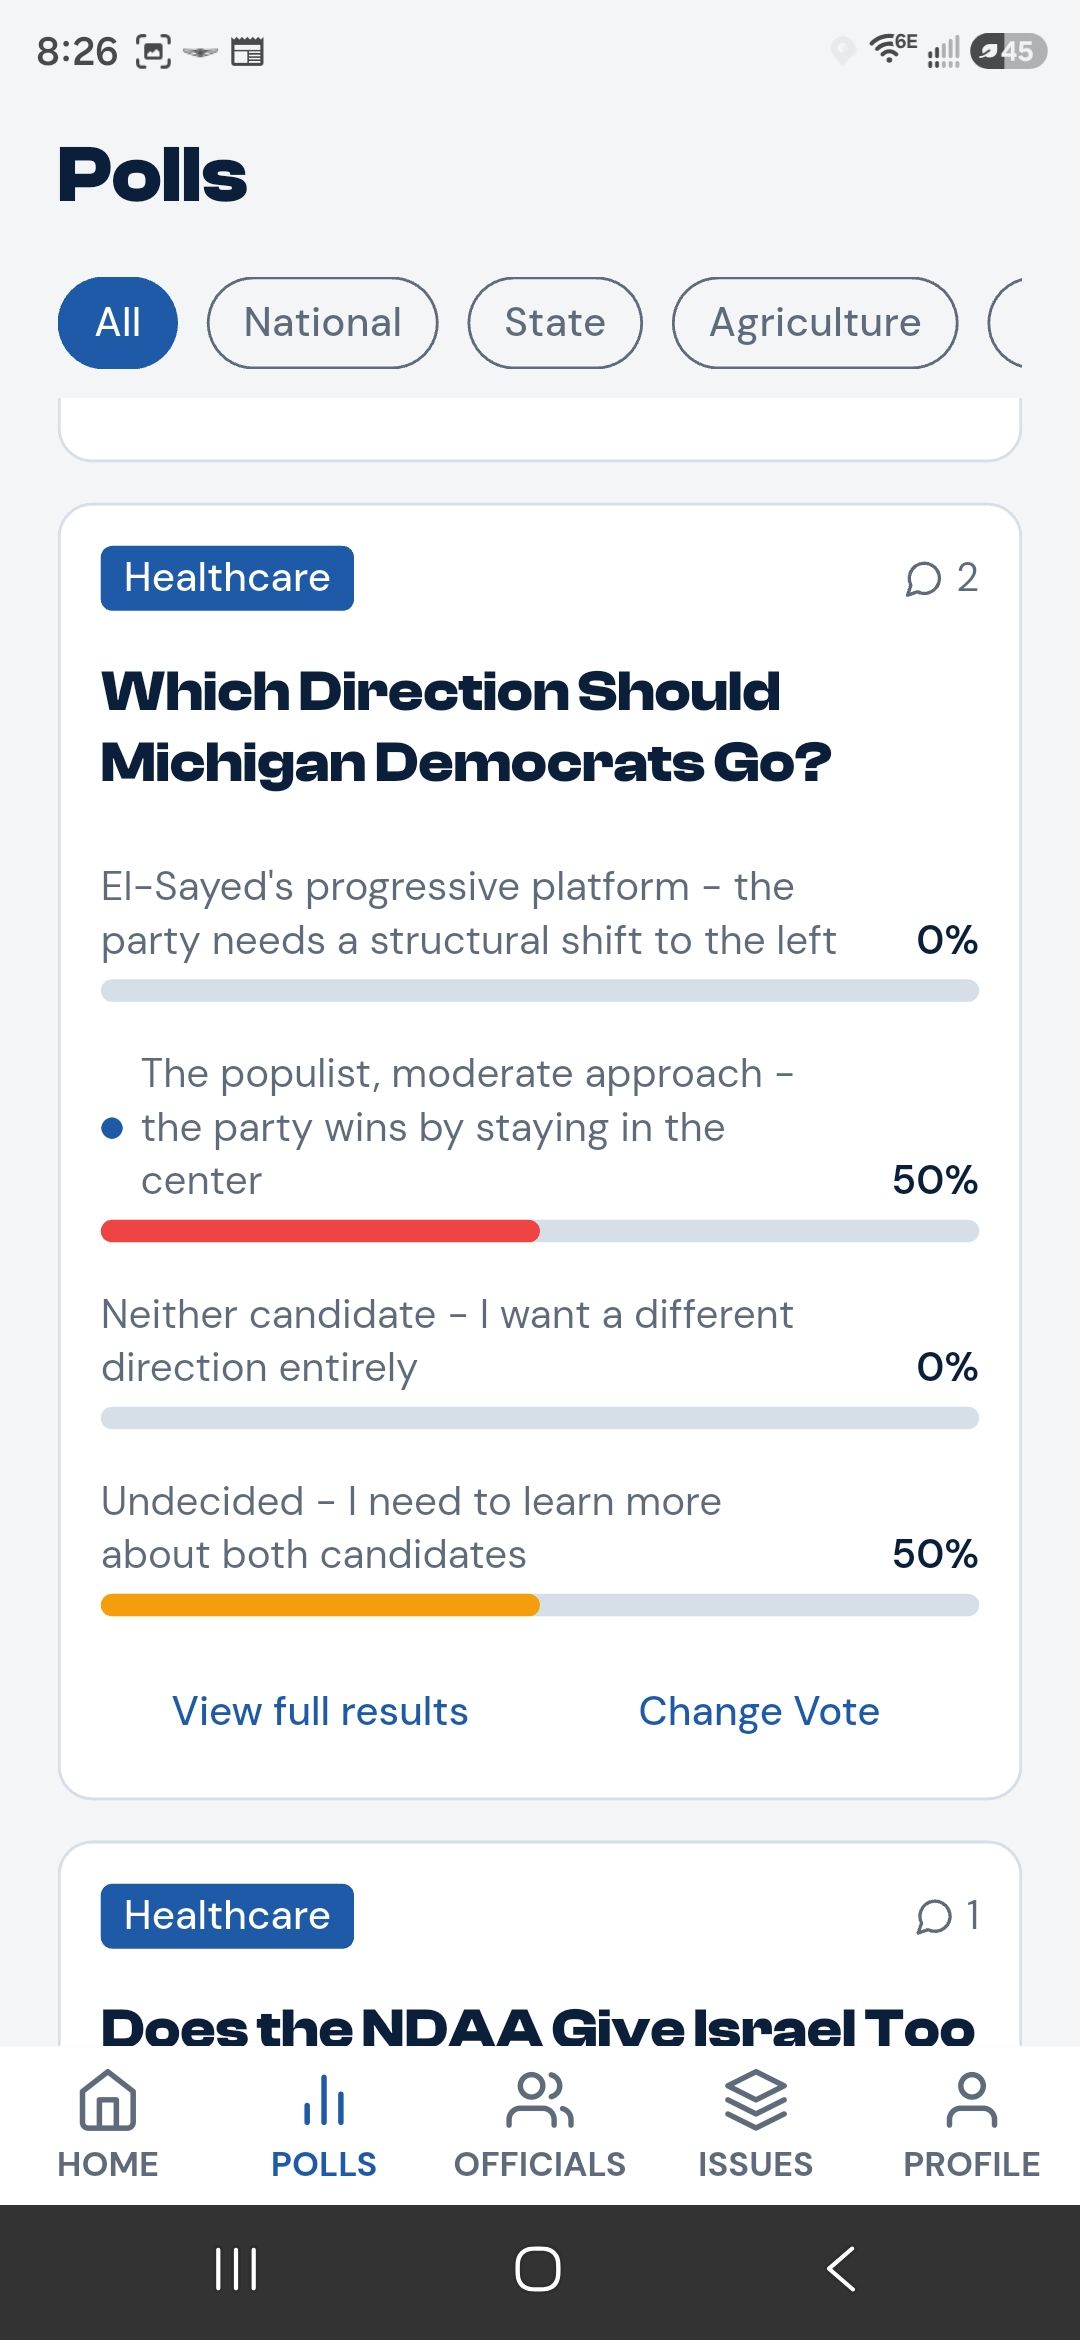
Task: Filter polls by State
Action: (x=555, y=323)
